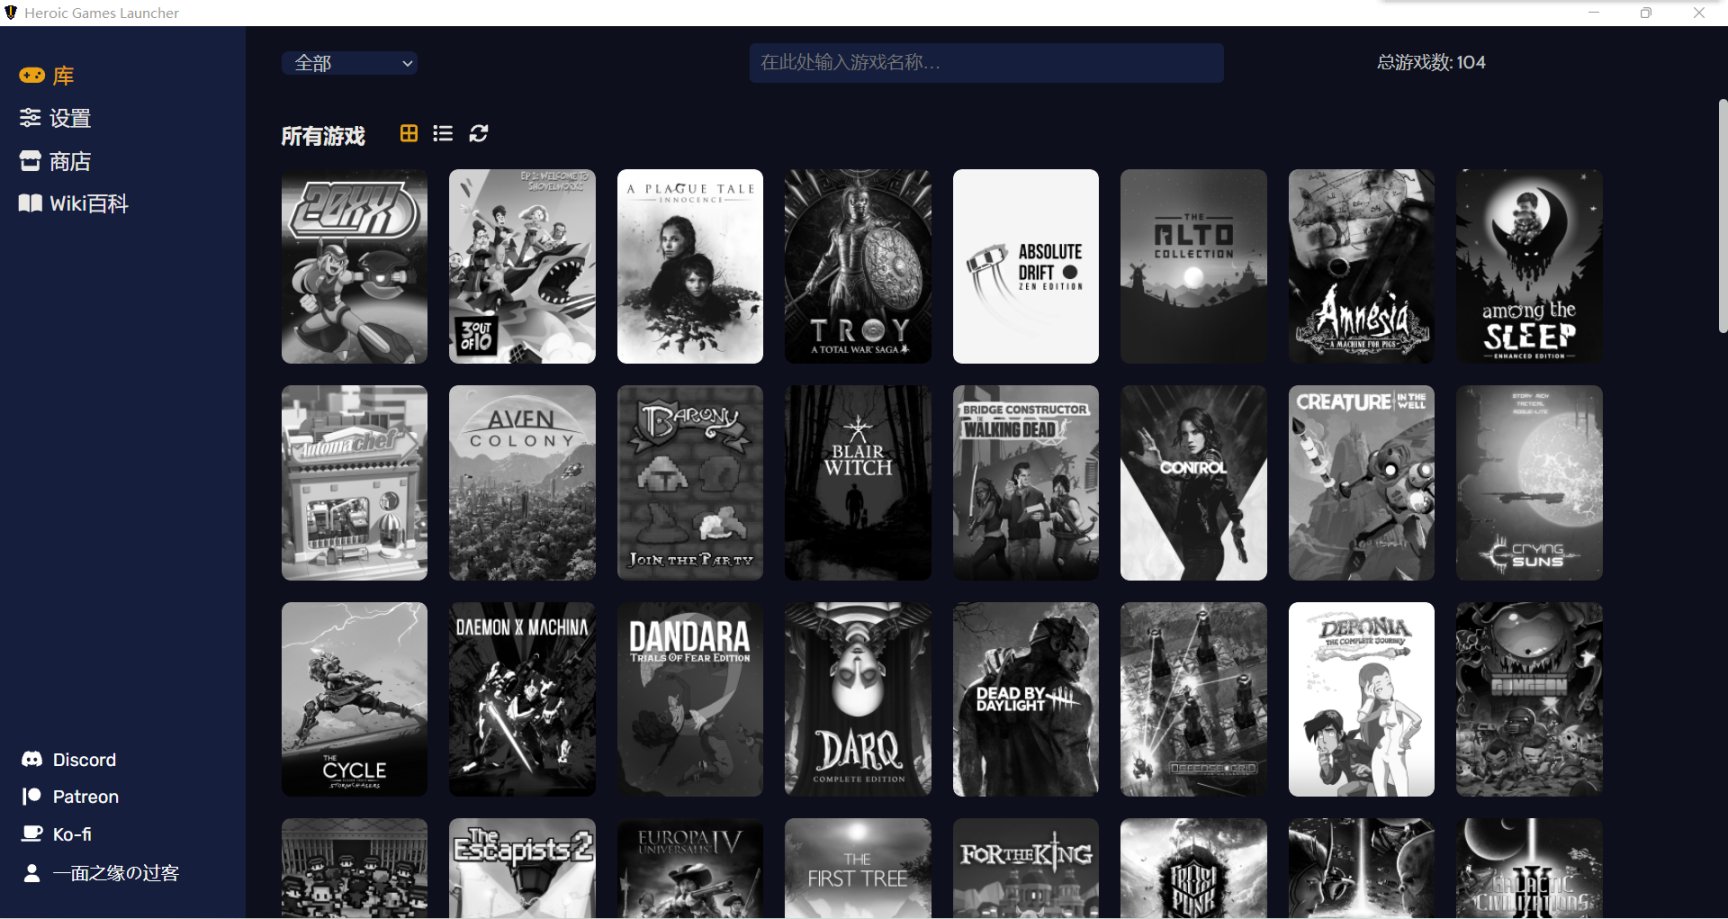
Task: Open Among the Sleep card
Action: tap(1529, 266)
